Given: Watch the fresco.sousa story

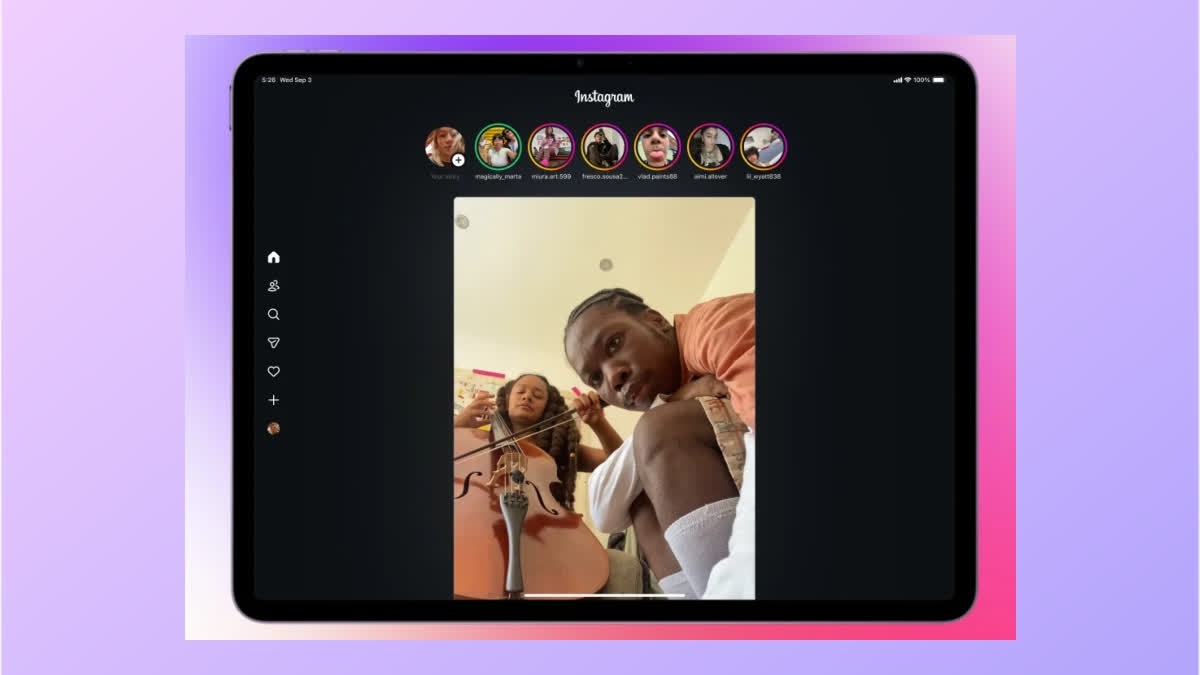Looking at the screenshot, I should [x=604, y=147].
